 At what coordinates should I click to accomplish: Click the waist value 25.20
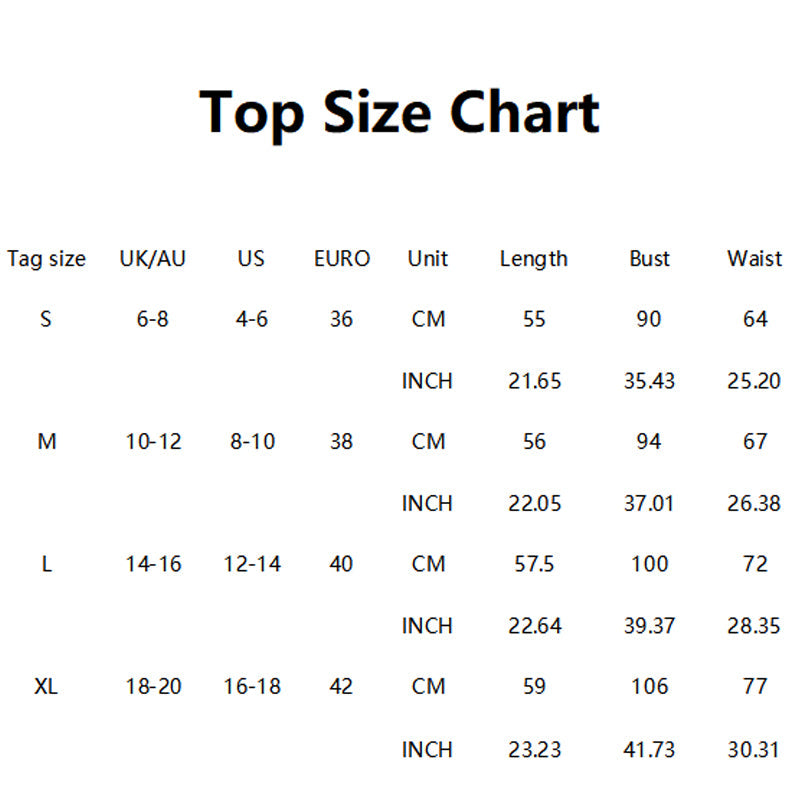754,381
